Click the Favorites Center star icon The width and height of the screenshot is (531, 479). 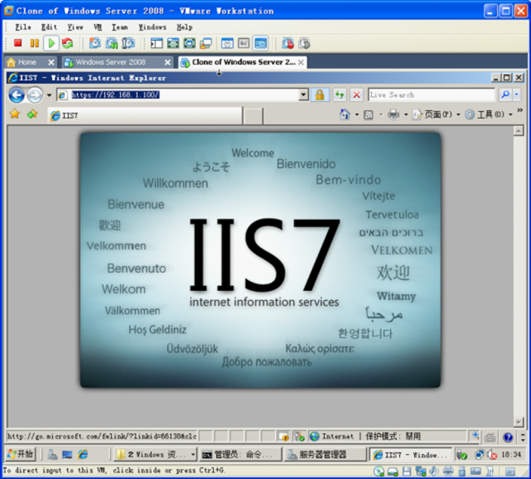(15, 114)
